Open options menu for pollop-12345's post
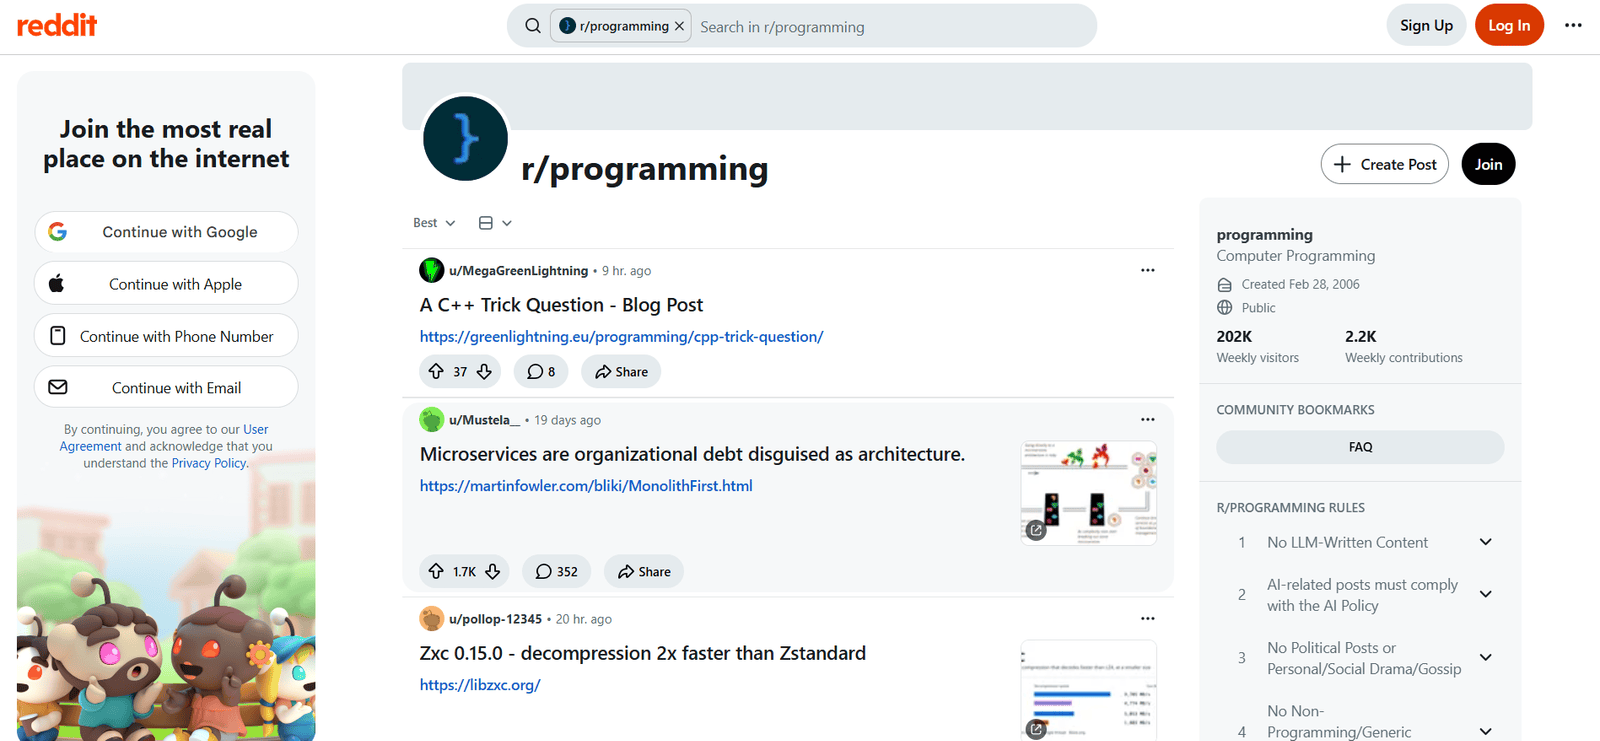 tap(1148, 618)
